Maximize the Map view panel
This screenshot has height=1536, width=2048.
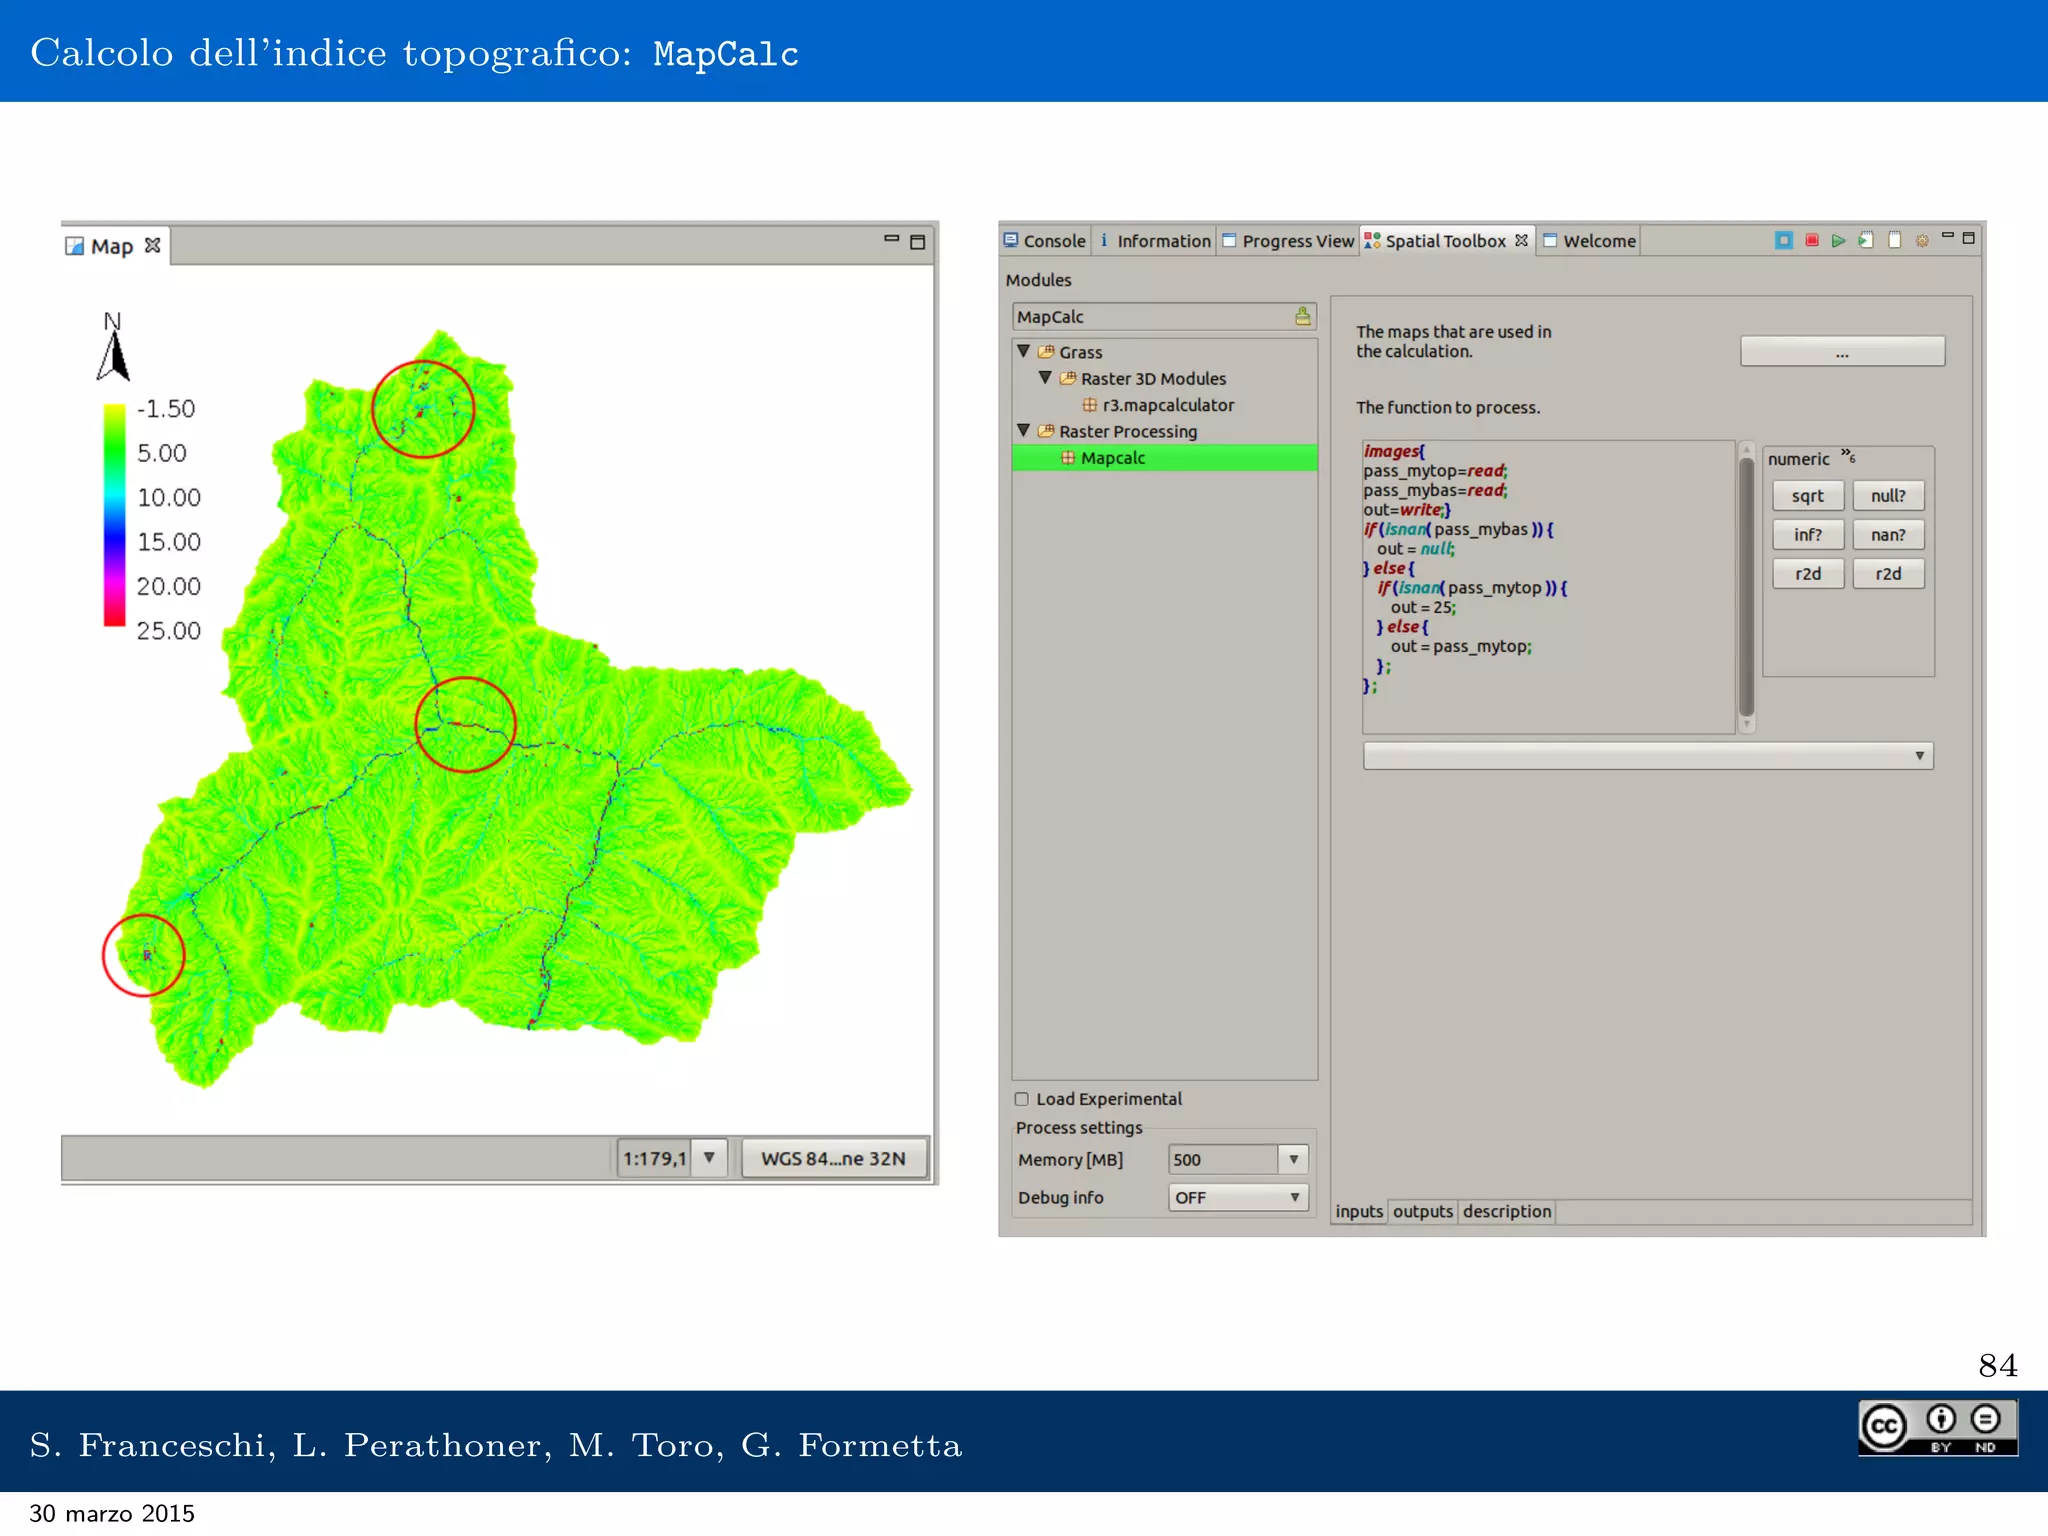(x=918, y=241)
